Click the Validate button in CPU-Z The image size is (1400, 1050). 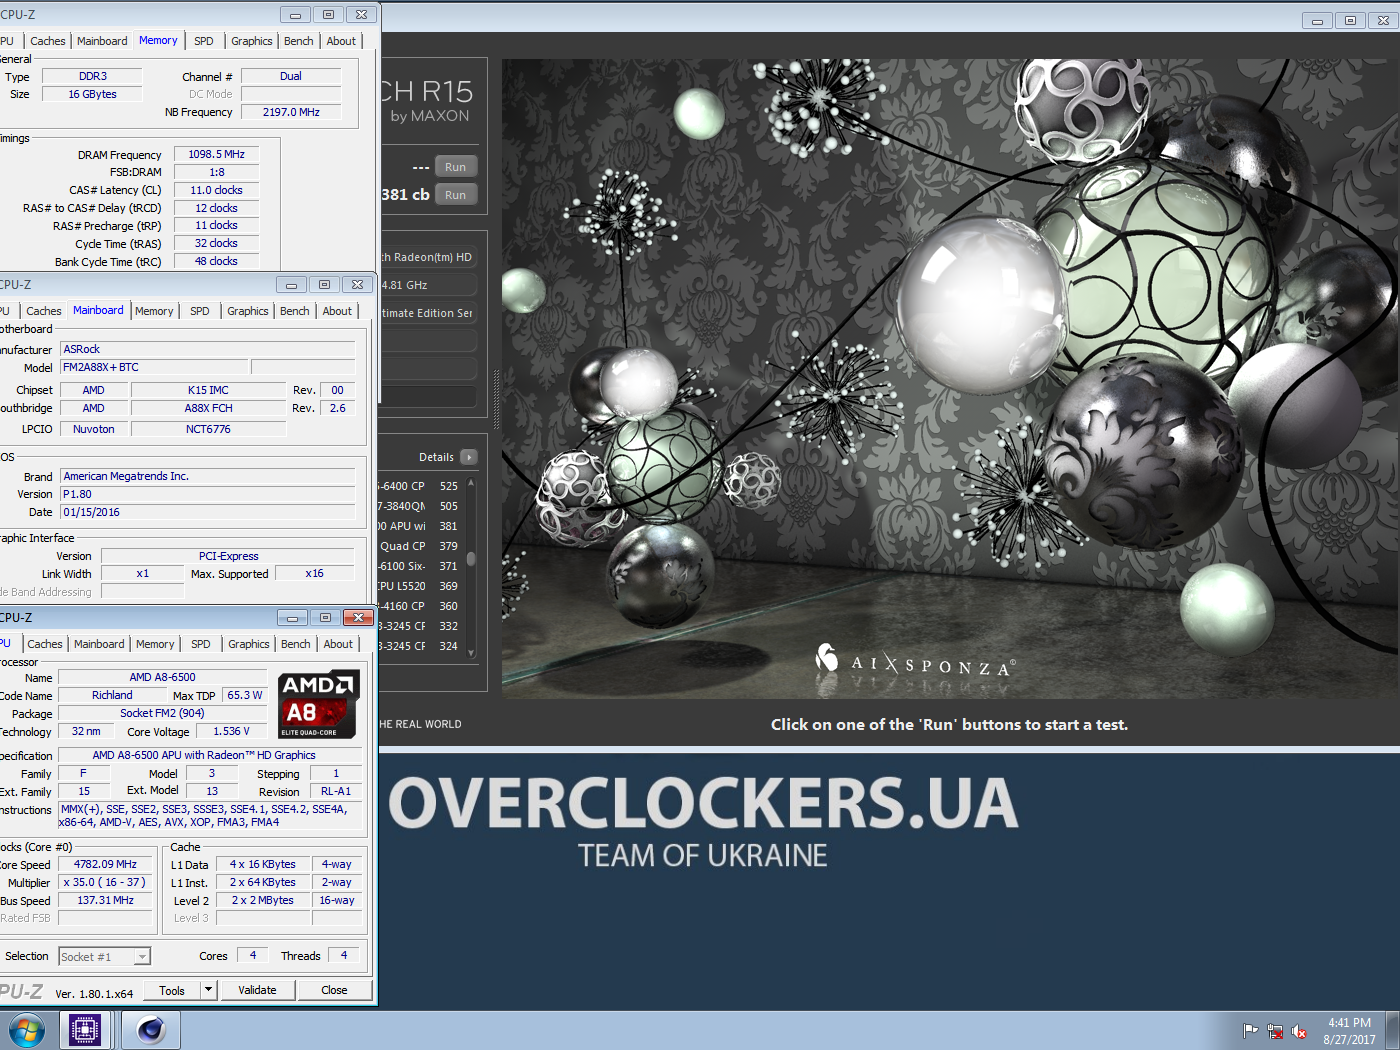[x=257, y=990]
